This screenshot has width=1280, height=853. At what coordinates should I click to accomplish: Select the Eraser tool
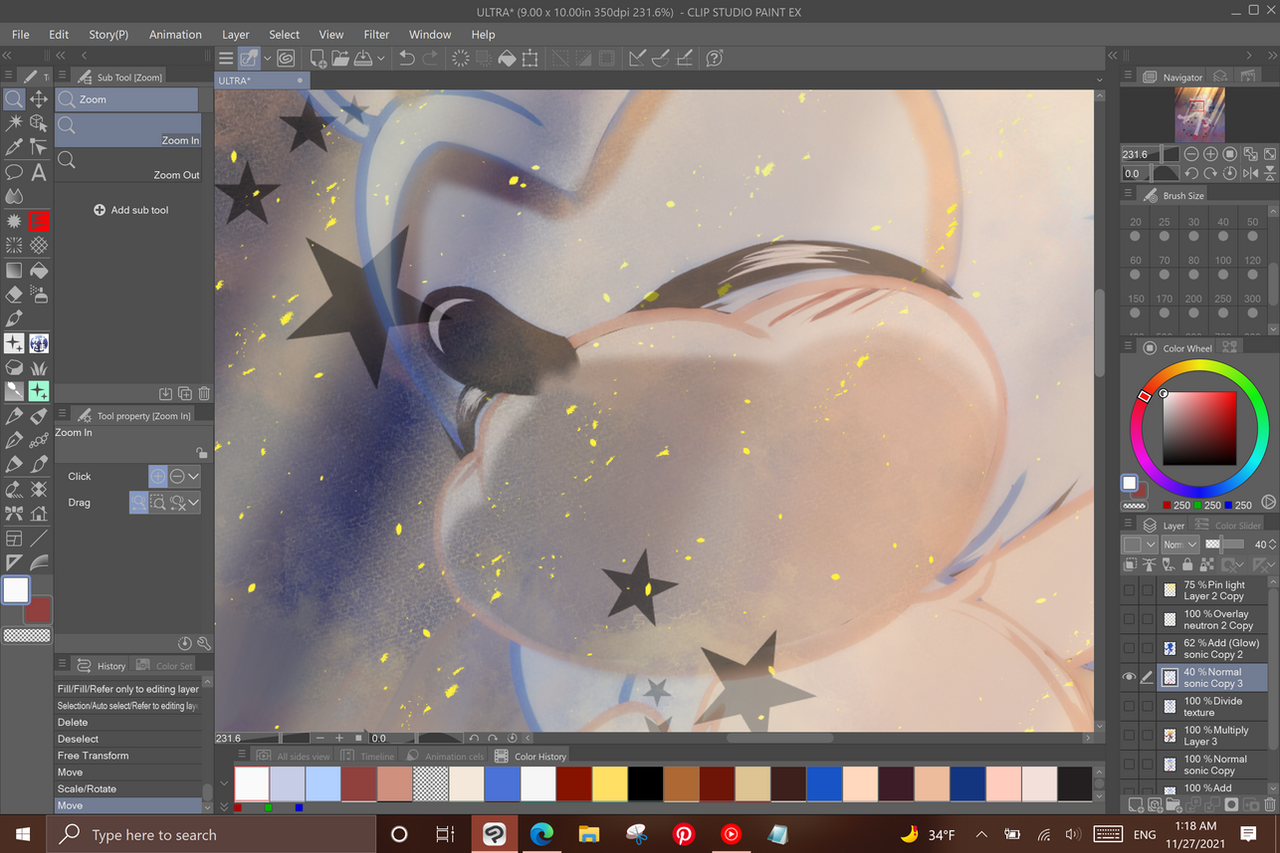tap(14, 294)
